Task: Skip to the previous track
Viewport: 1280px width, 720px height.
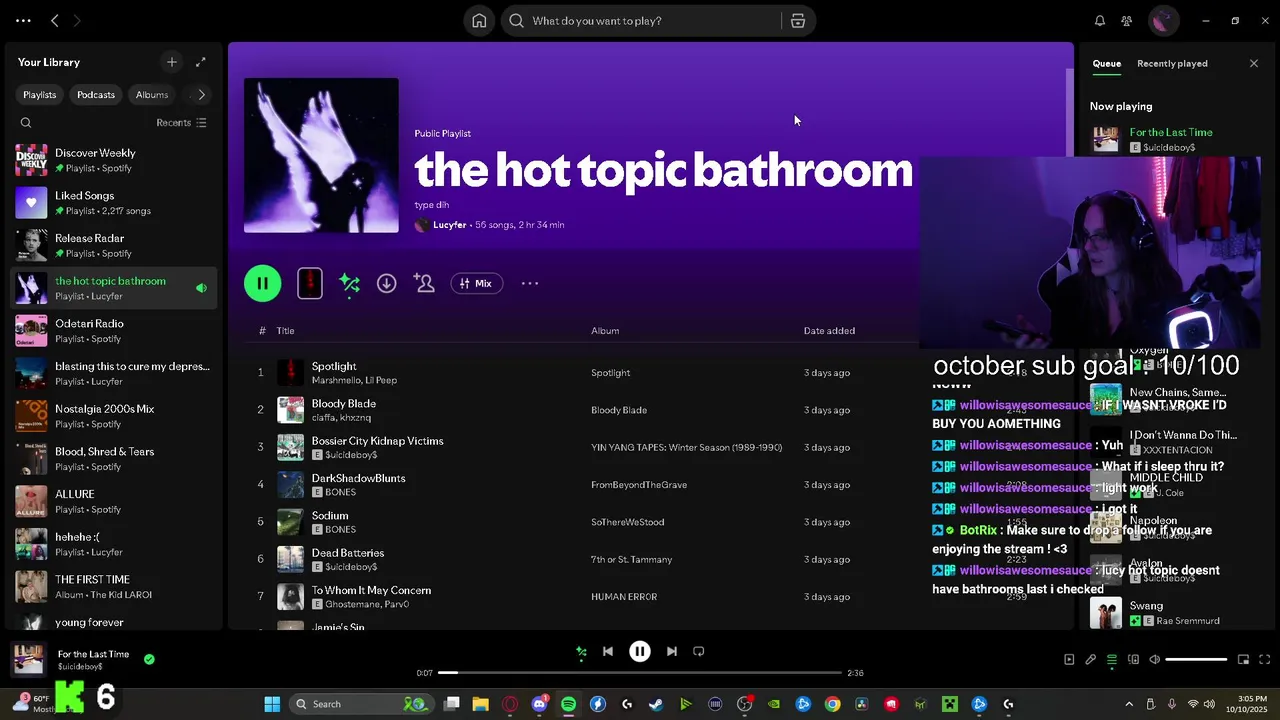Action: click(x=608, y=652)
